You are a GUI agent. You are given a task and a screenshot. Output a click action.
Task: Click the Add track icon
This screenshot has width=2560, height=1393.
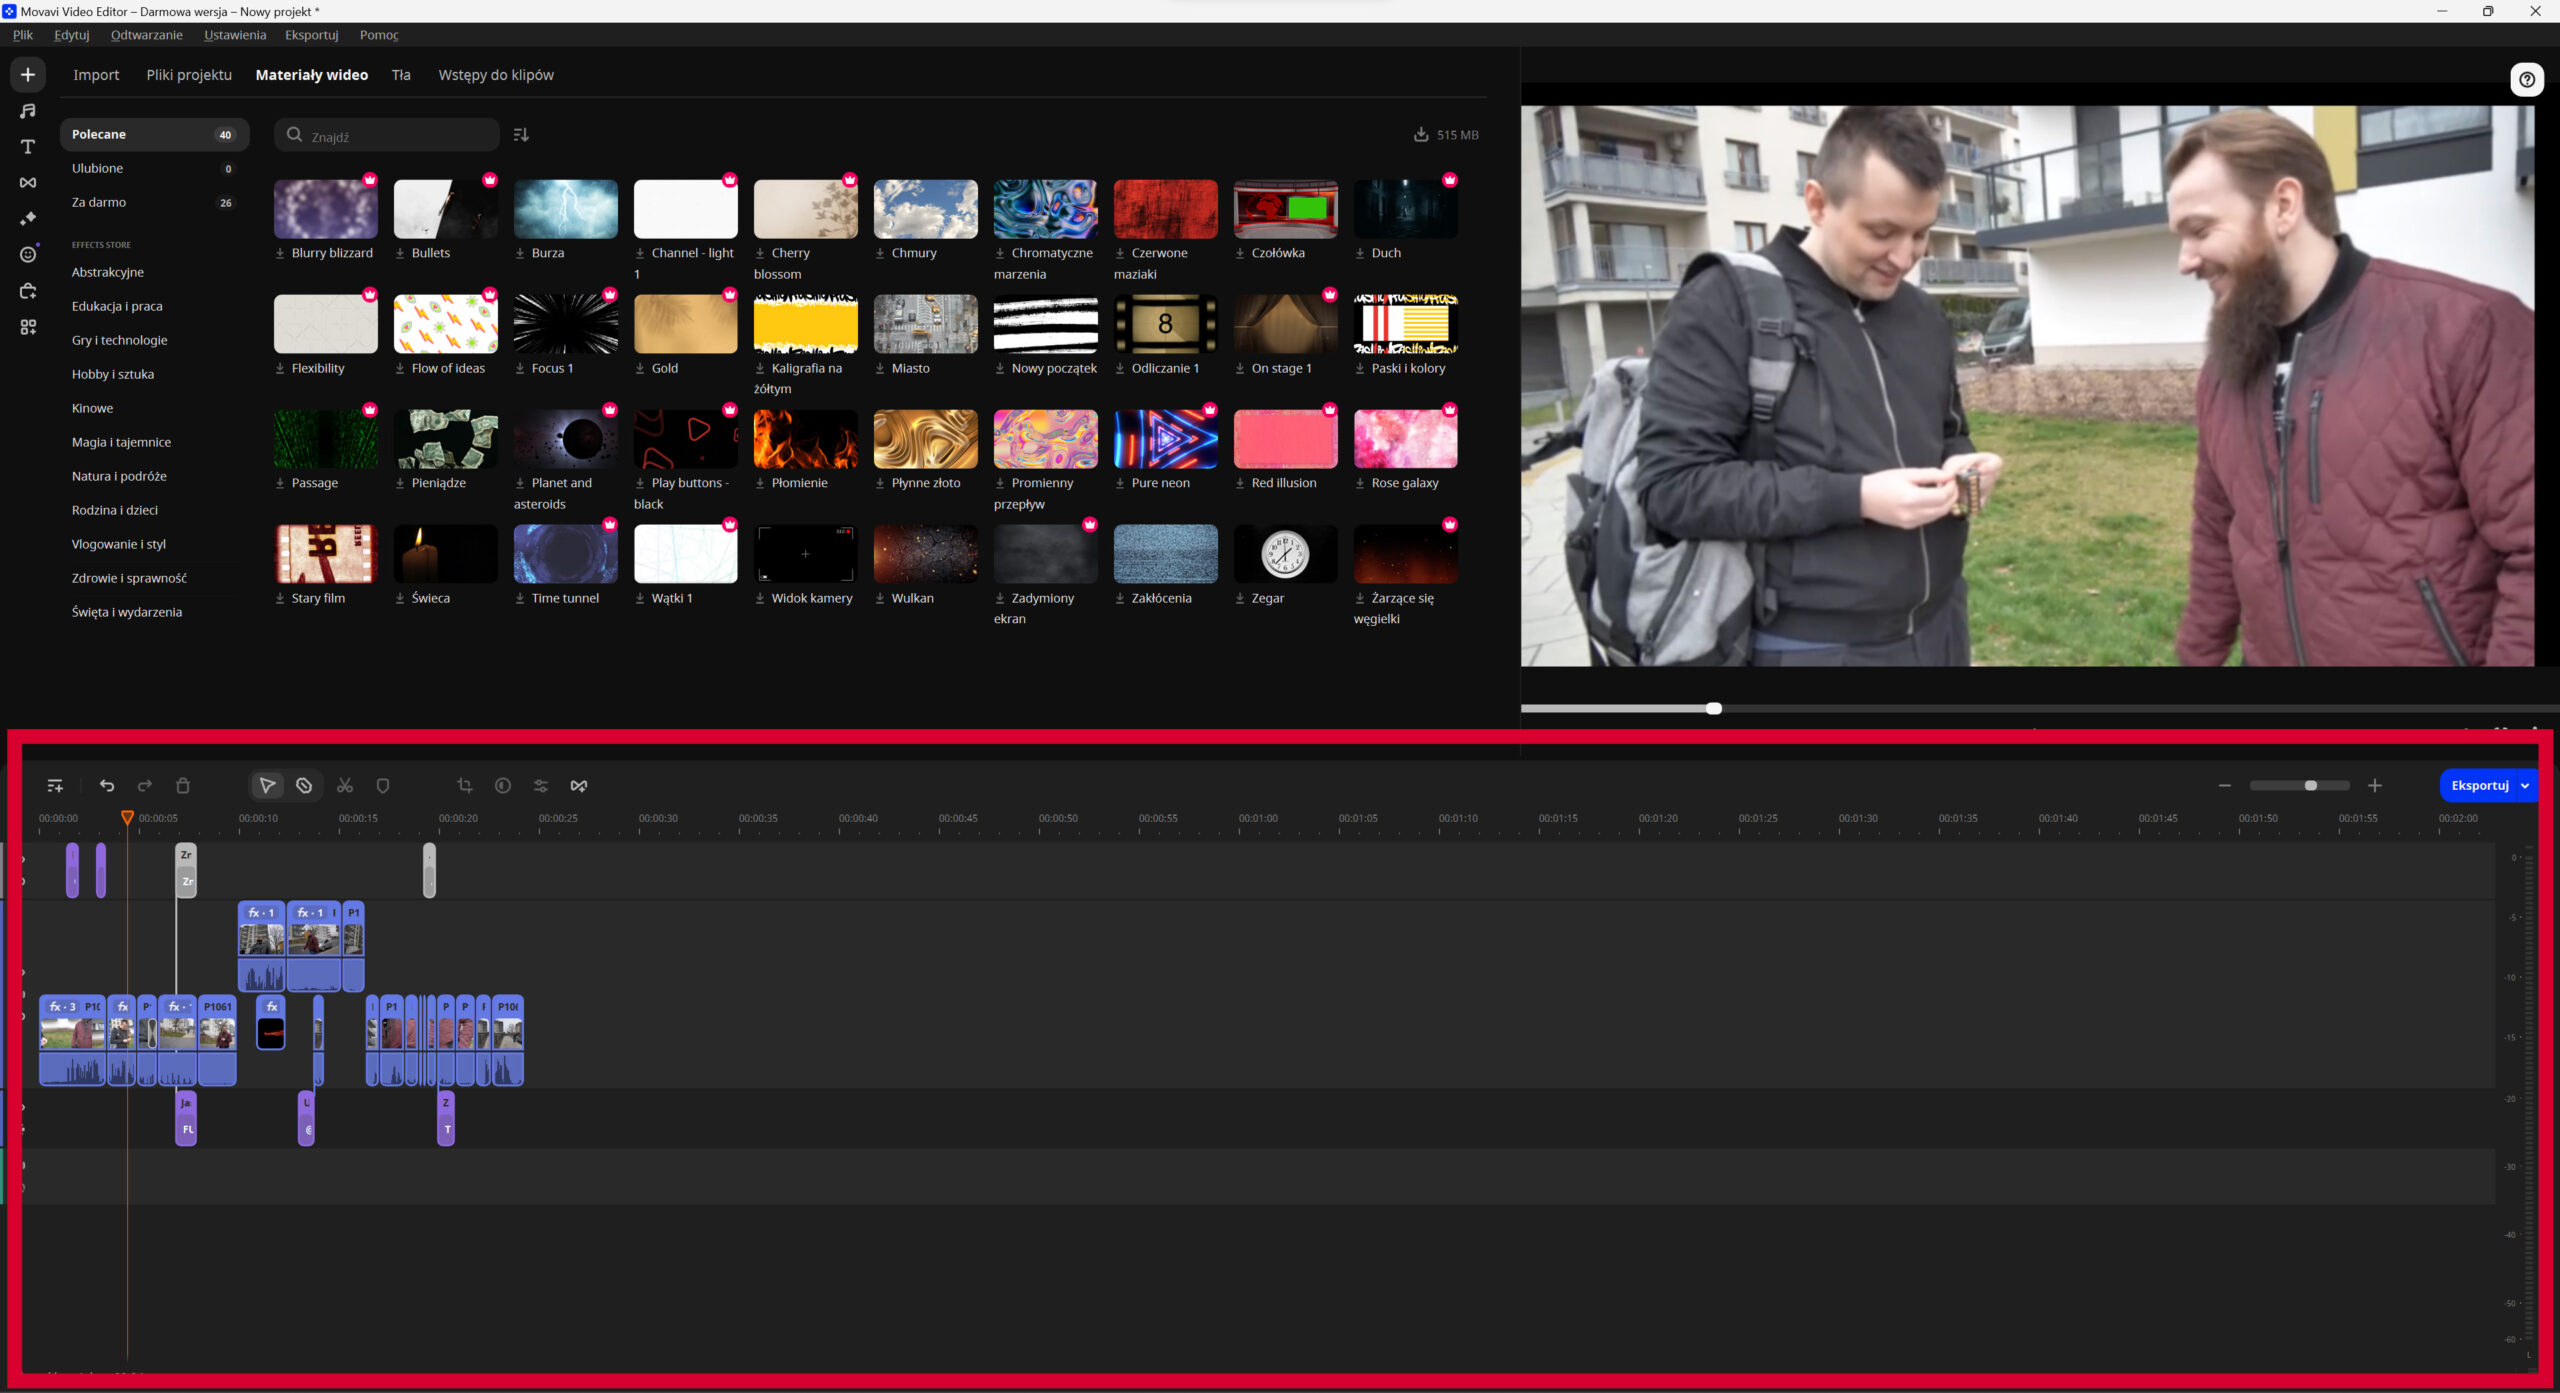pos(55,786)
